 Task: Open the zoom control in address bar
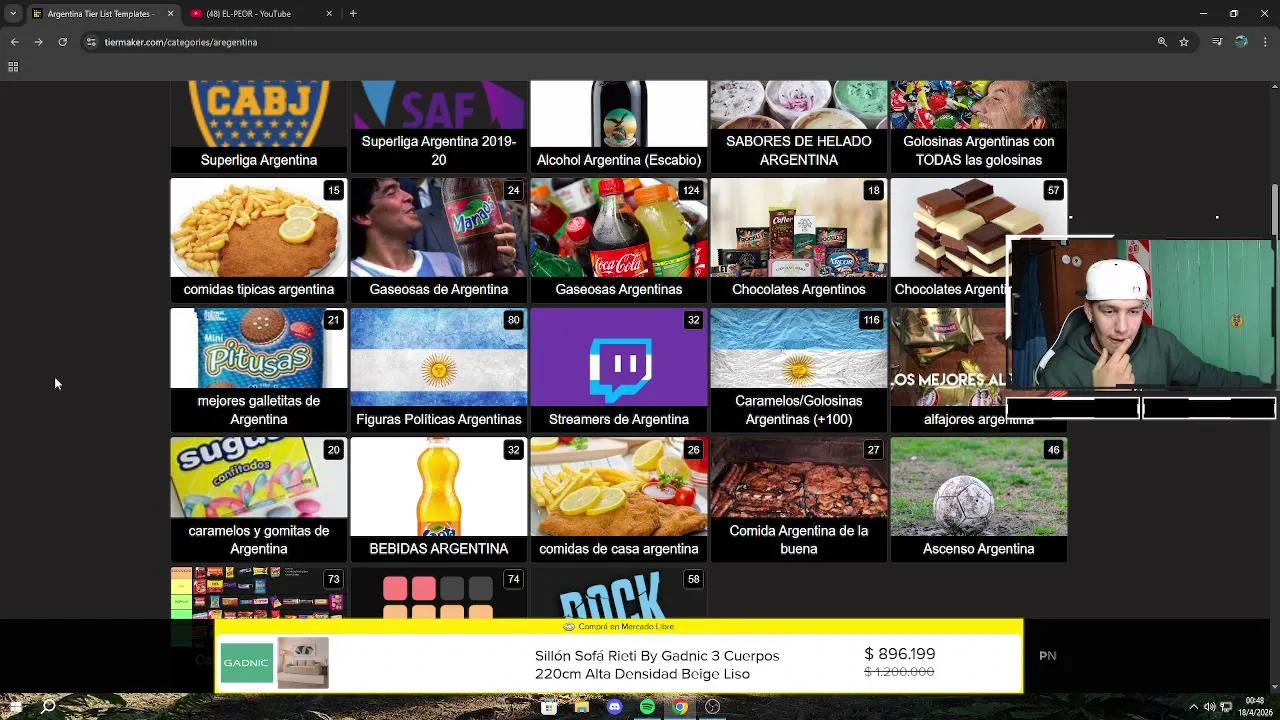pos(1162,42)
